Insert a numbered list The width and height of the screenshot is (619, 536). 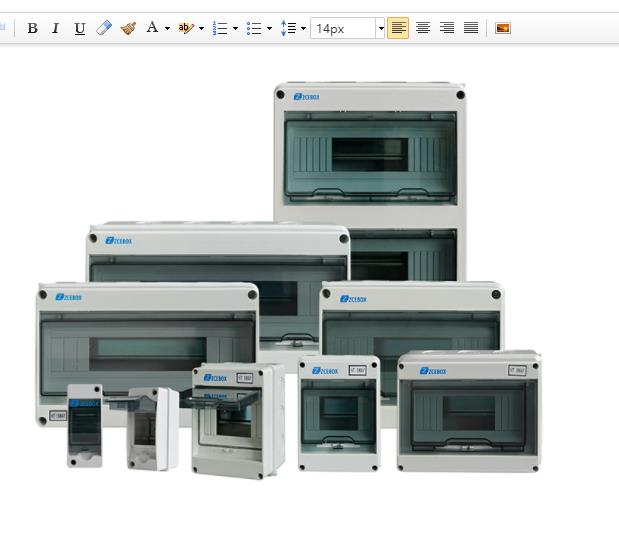pos(220,28)
